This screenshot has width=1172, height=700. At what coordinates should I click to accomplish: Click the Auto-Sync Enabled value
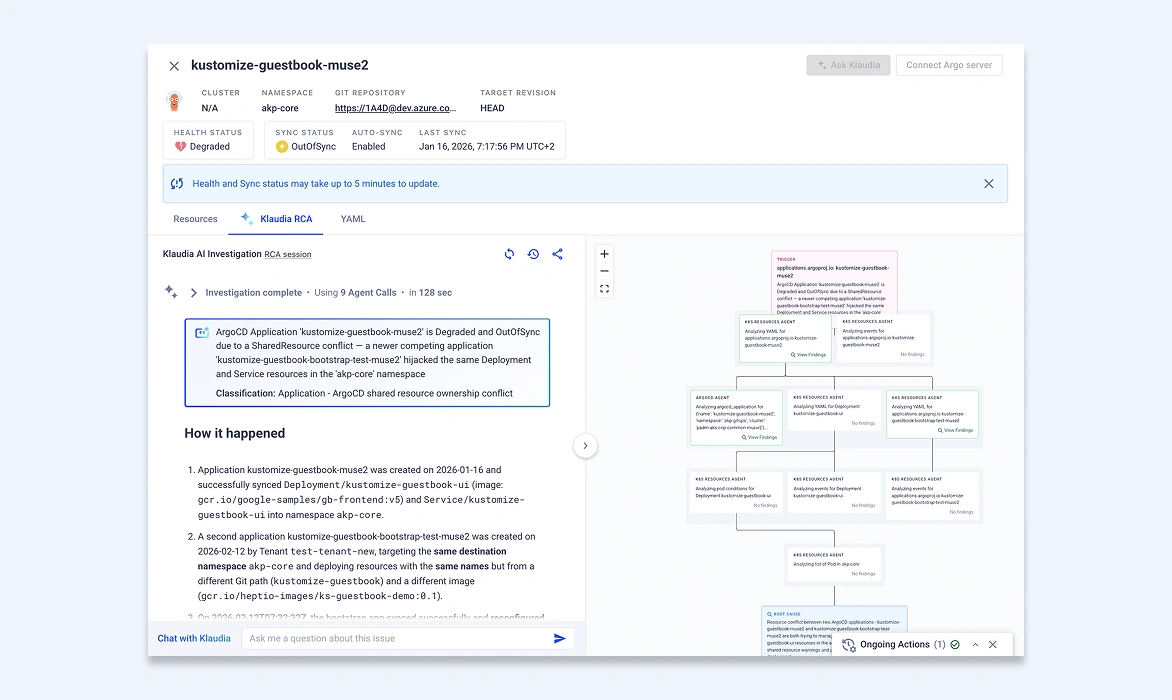coord(368,146)
